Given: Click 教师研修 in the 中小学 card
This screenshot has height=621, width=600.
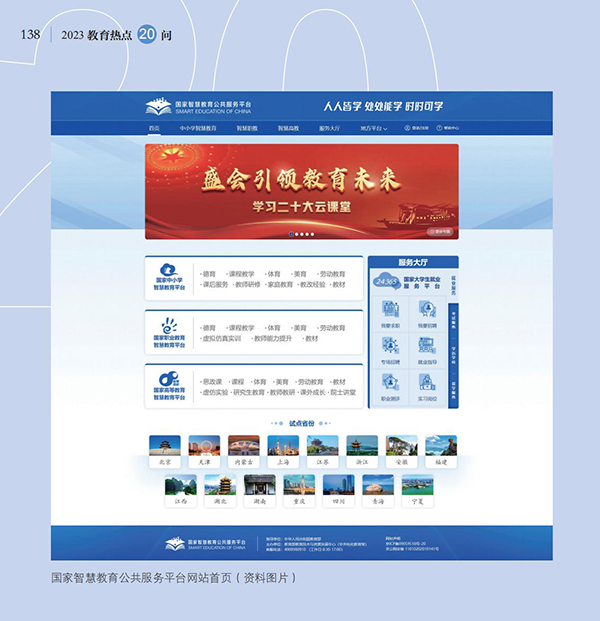Looking at the screenshot, I should 248,284.
